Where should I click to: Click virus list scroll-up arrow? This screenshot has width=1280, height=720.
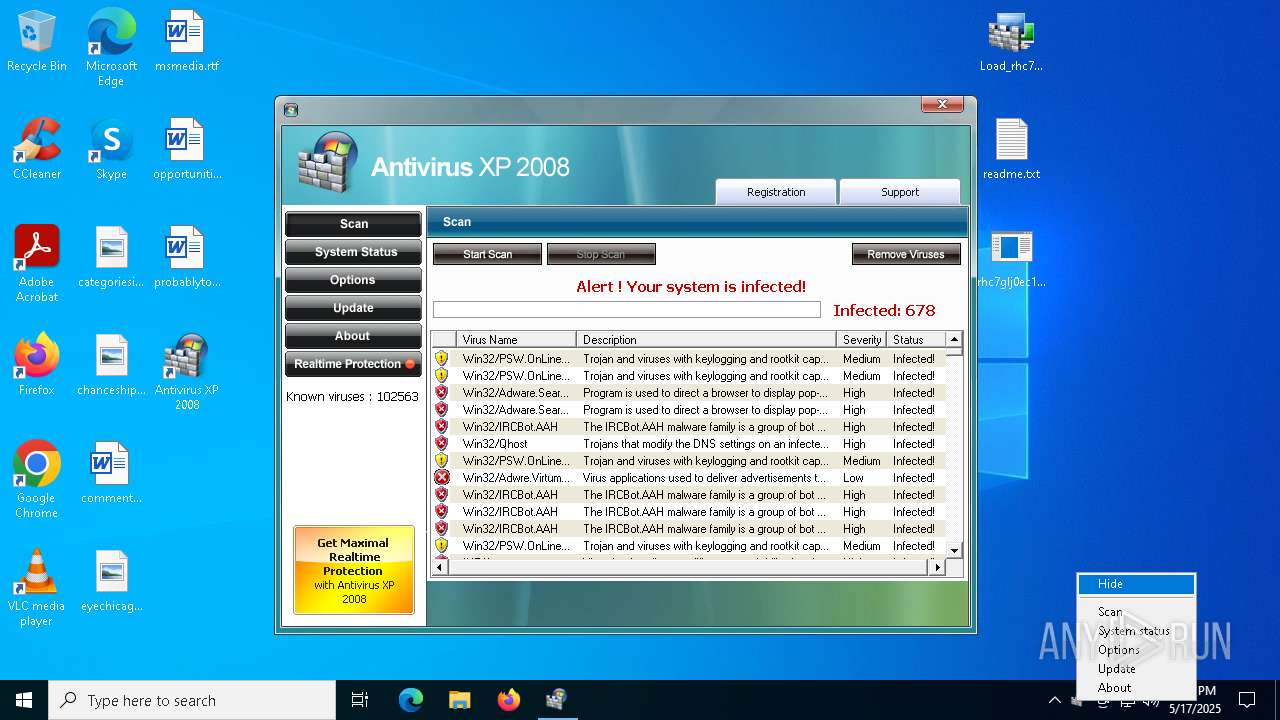click(954, 339)
